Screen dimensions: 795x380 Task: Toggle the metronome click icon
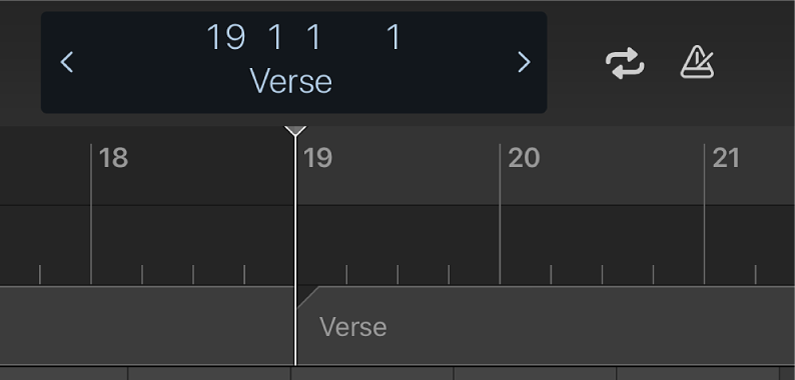(697, 62)
